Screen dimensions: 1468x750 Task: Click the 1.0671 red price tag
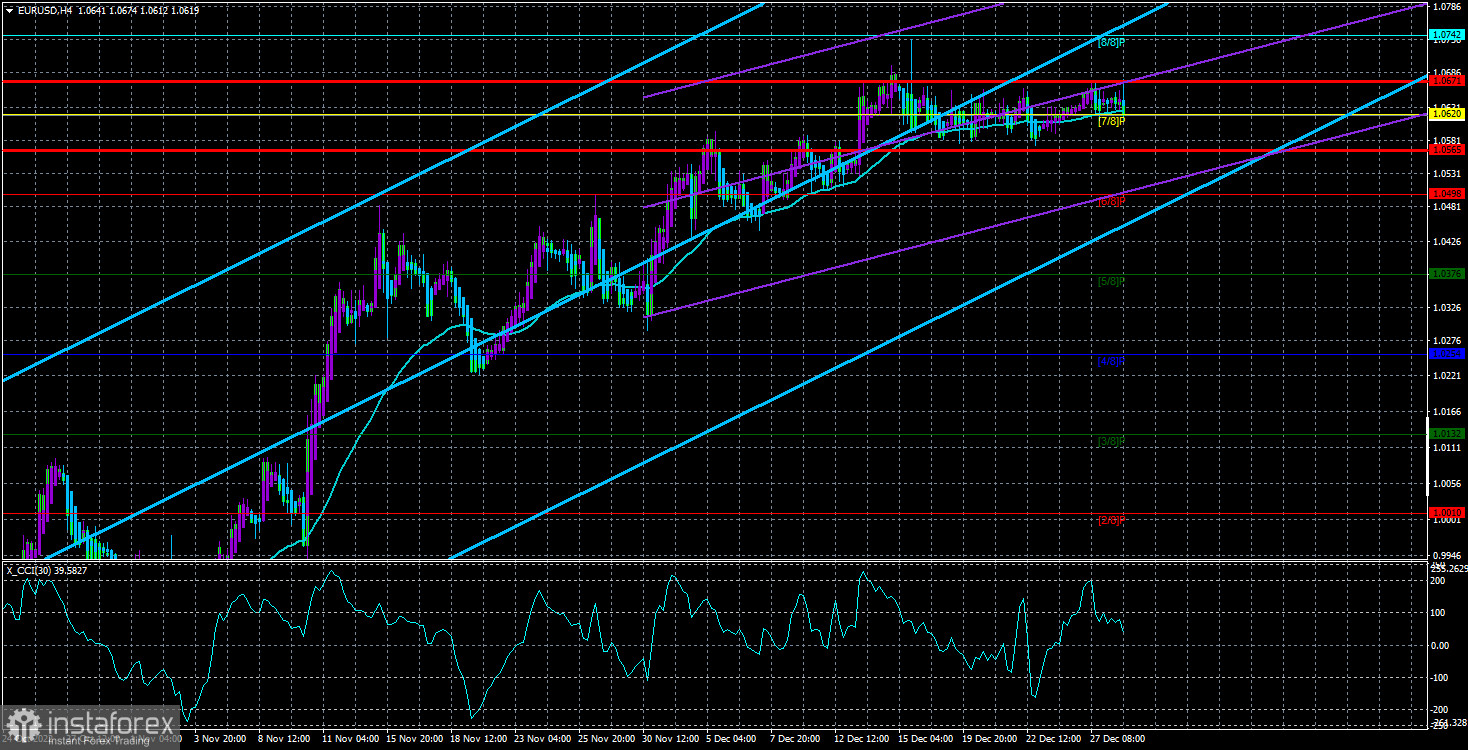point(1447,81)
